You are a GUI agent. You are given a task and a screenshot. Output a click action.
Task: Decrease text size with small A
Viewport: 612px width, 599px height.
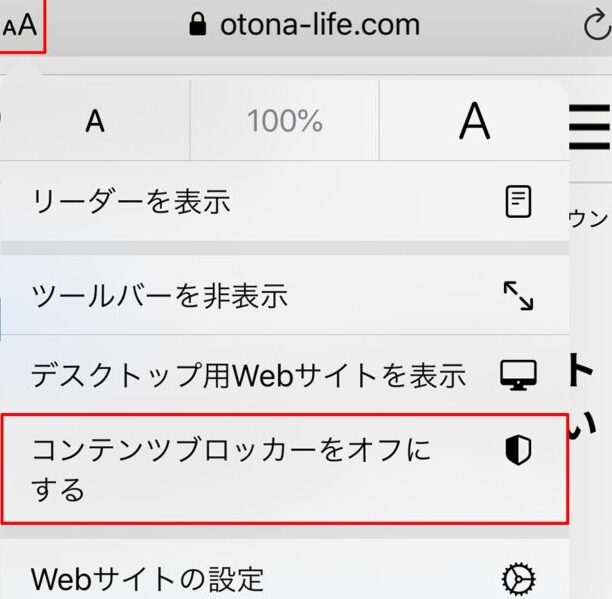(x=95, y=122)
